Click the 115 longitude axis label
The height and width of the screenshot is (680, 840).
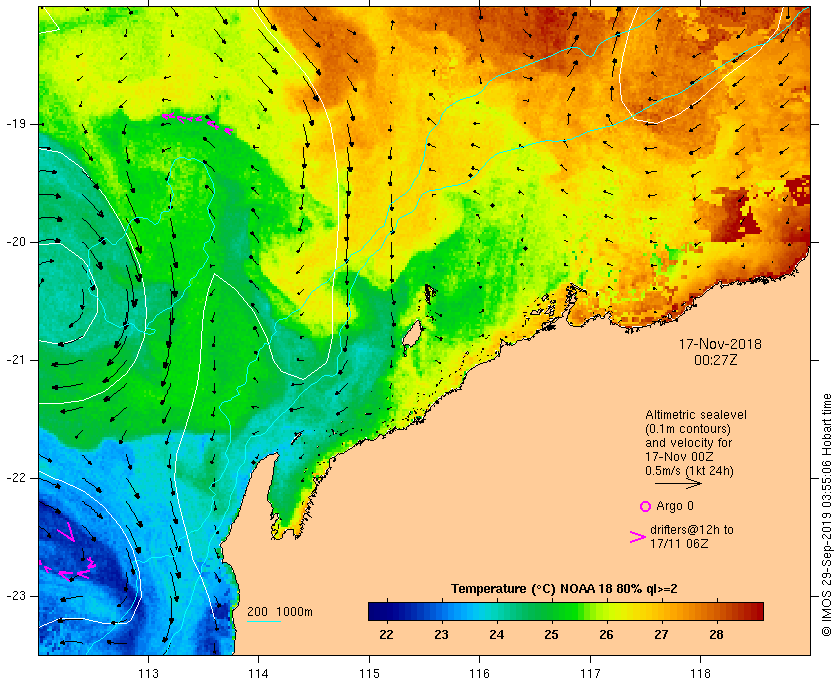tap(369, 674)
